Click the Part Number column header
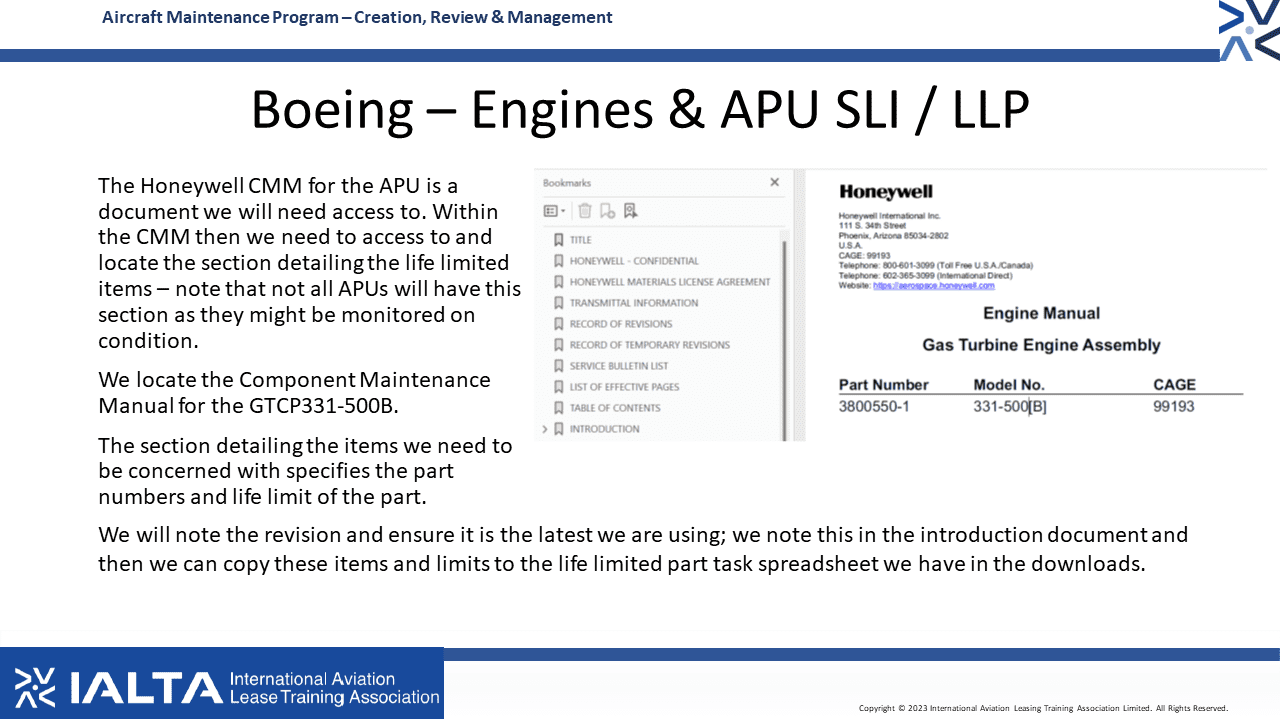 (x=884, y=385)
